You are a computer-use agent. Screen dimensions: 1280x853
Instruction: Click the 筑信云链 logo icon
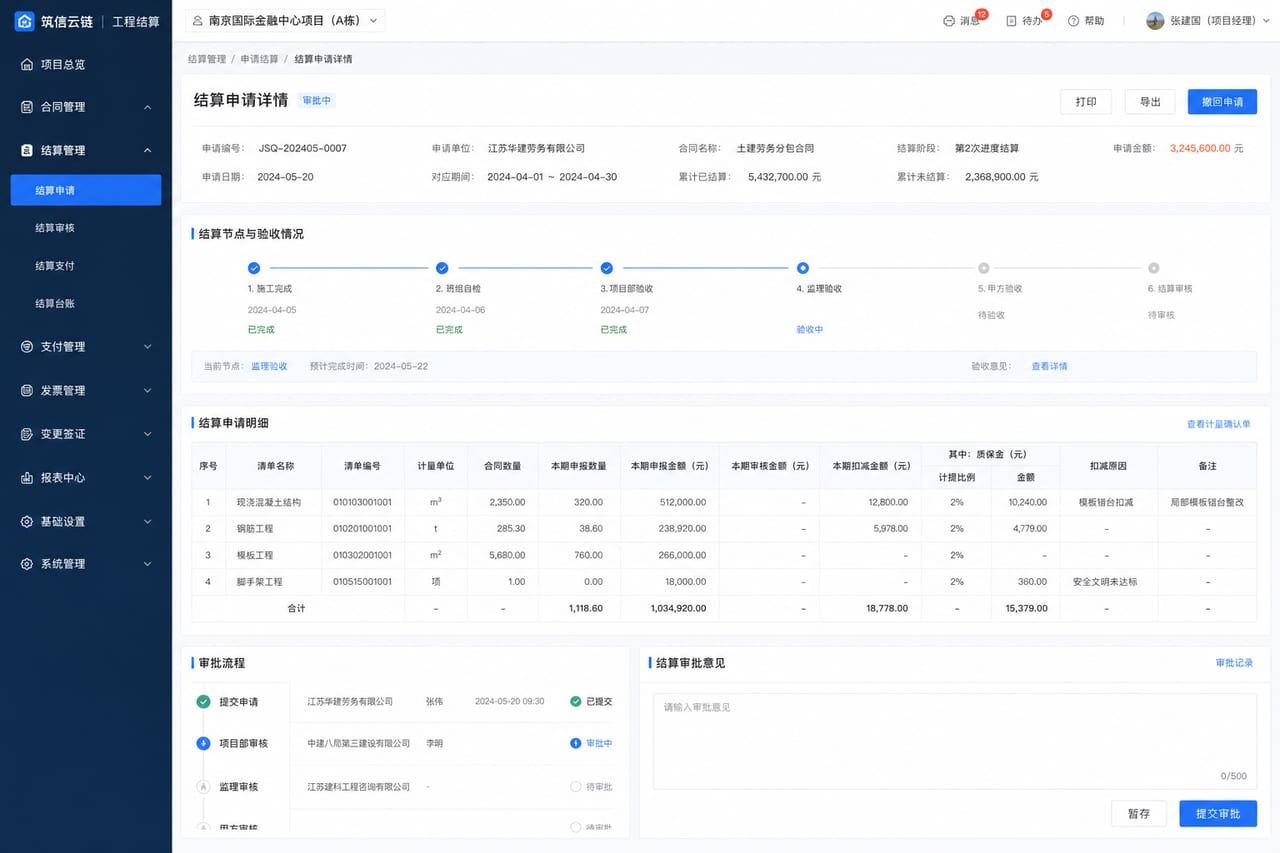[x=25, y=21]
